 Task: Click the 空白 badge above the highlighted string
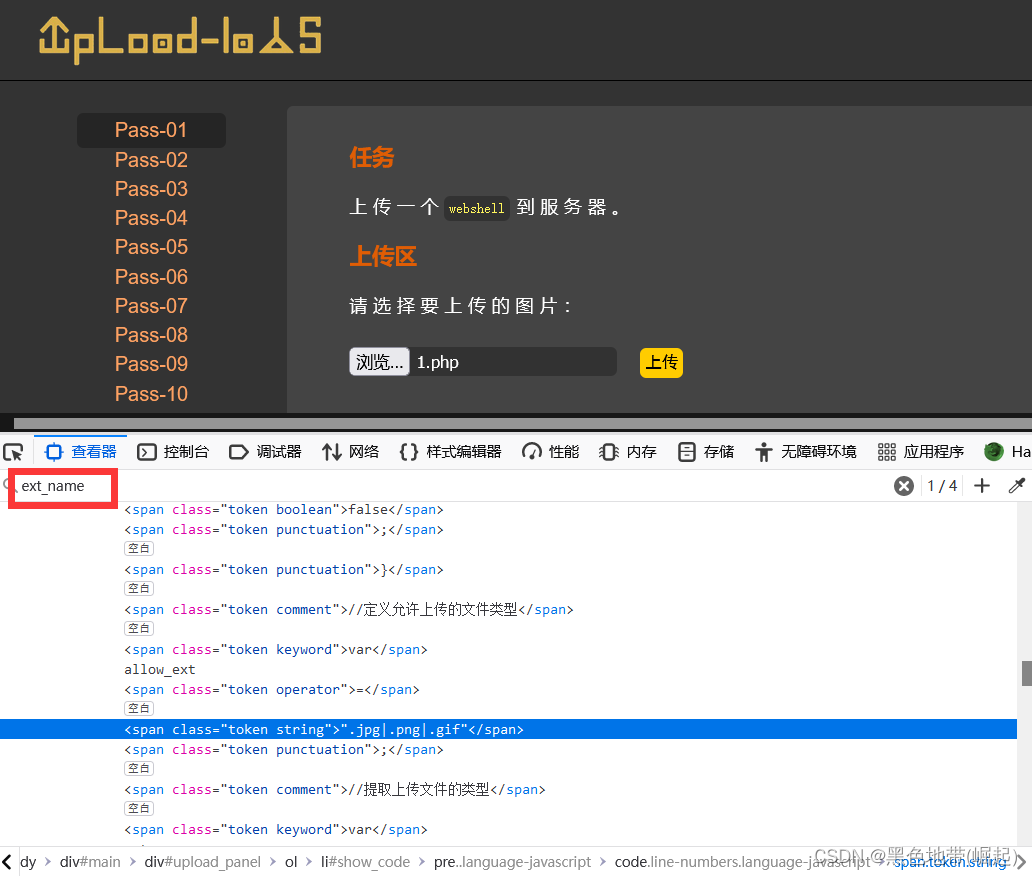click(139, 708)
